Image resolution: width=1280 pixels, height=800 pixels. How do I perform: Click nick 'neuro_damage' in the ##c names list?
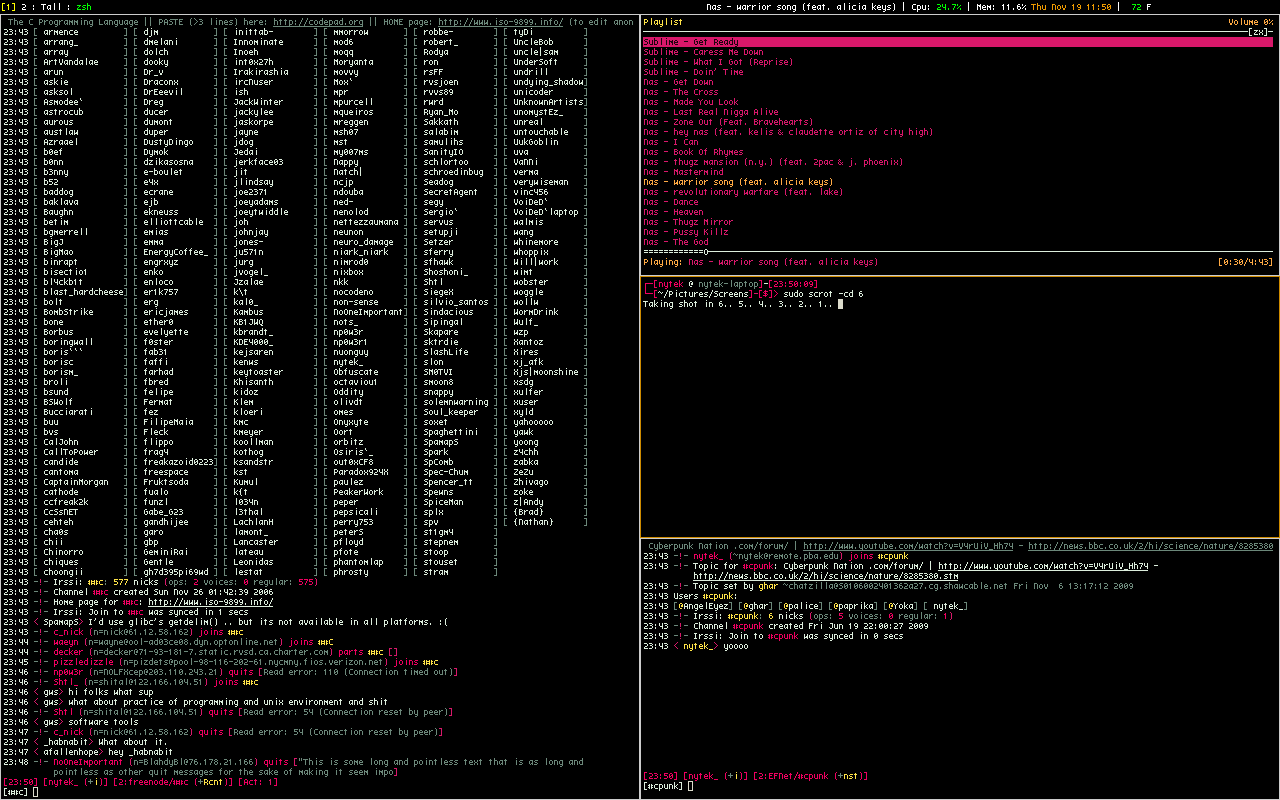[364, 242]
